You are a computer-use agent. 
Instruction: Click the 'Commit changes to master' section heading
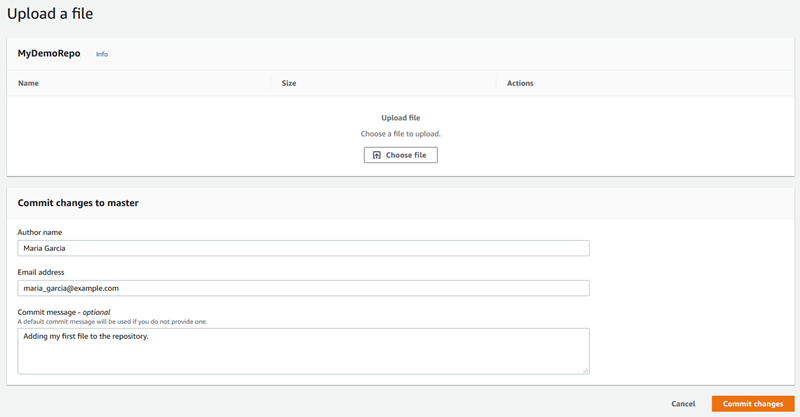(x=78, y=203)
